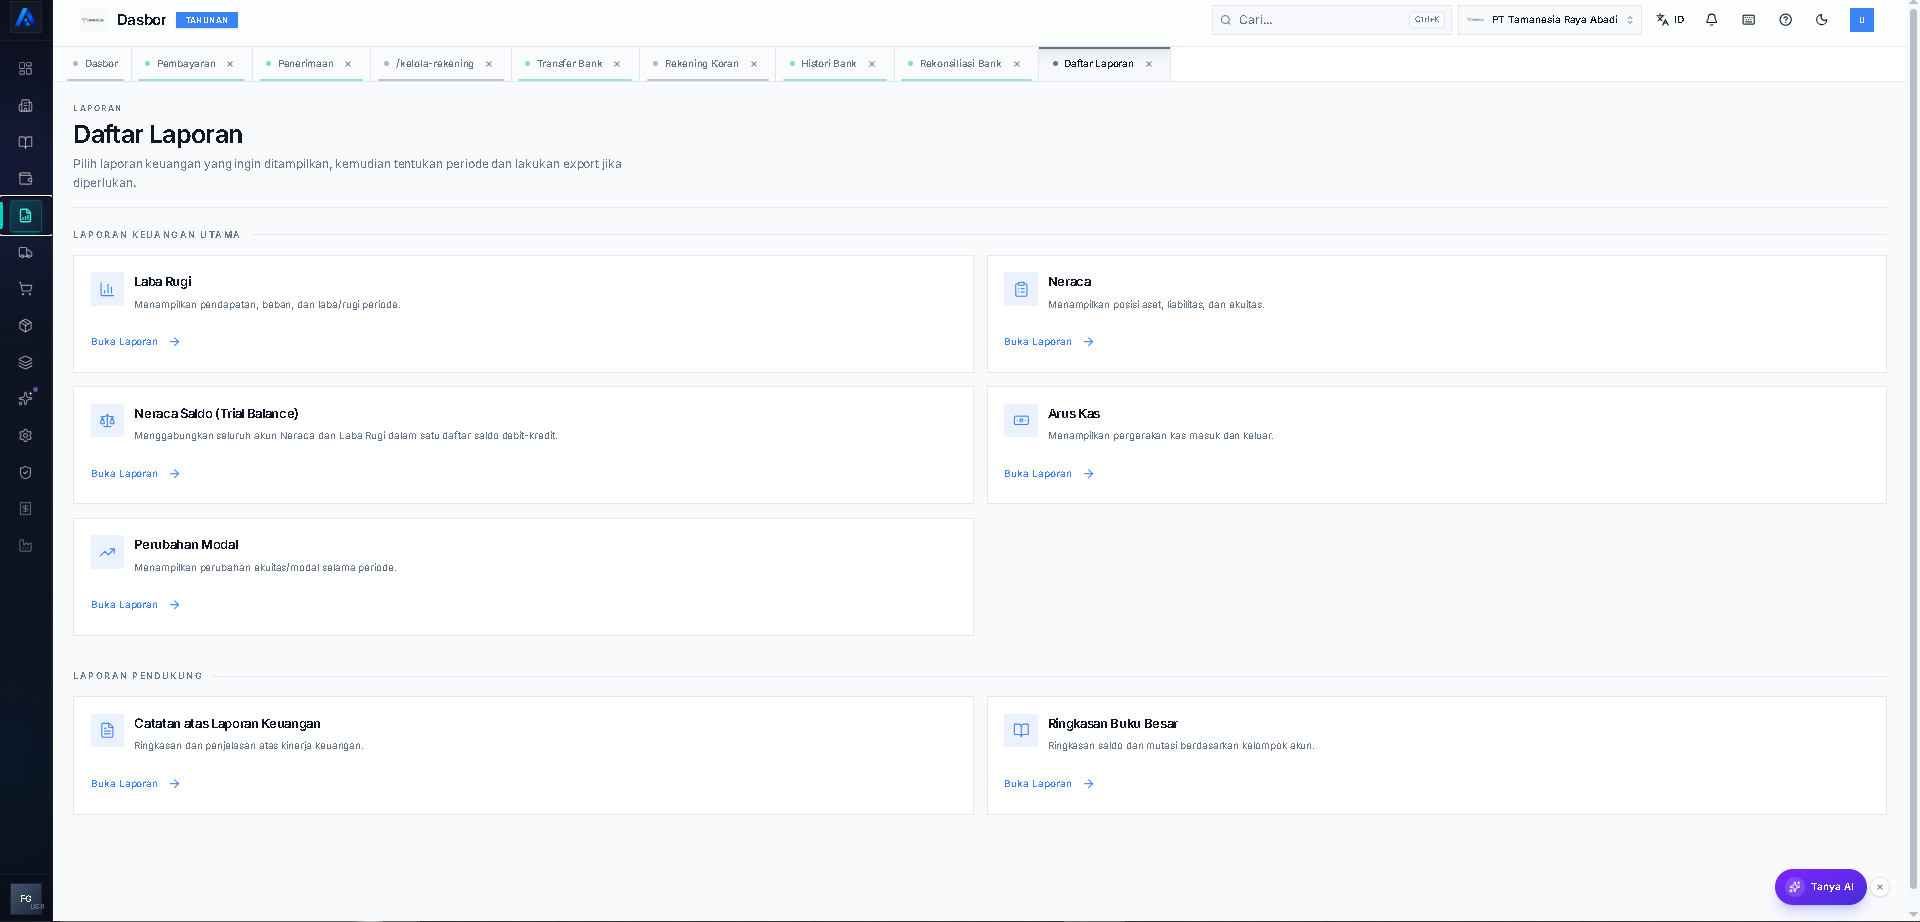Image resolution: width=1920 pixels, height=922 pixels.
Task: Close the Penerimaan tab
Action: coord(348,64)
